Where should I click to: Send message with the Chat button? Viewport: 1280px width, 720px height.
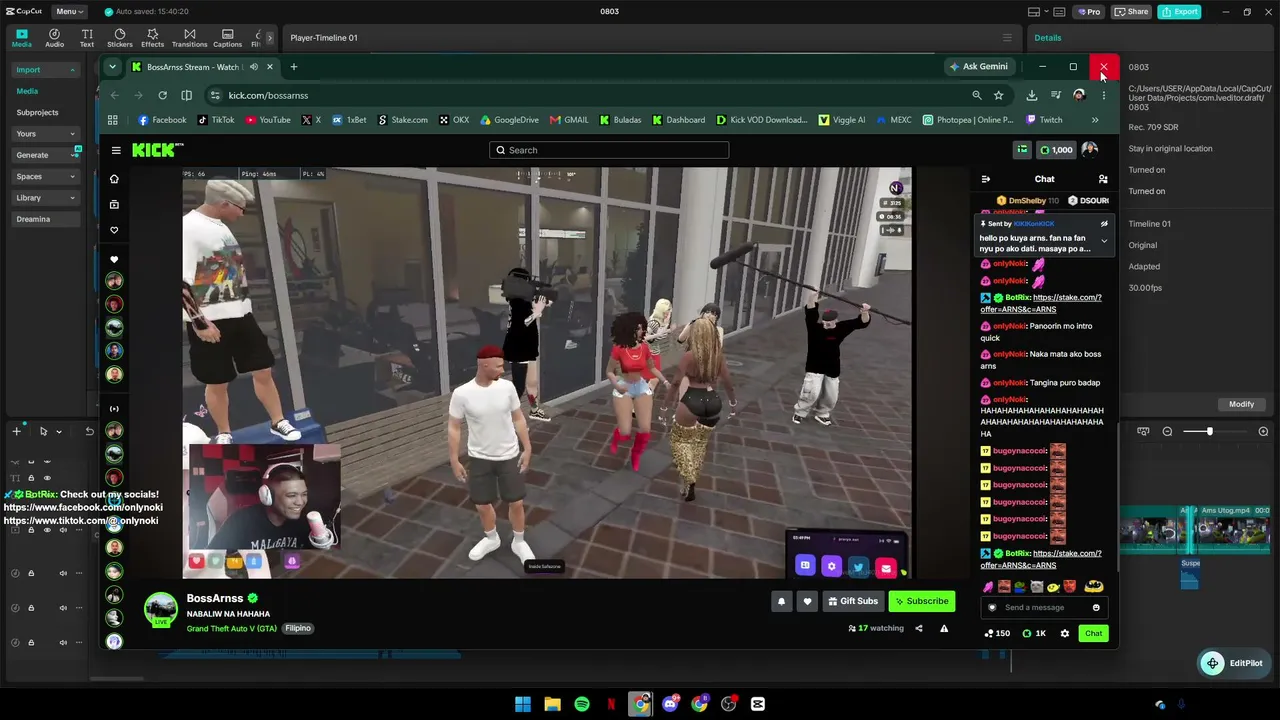[1094, 633]
